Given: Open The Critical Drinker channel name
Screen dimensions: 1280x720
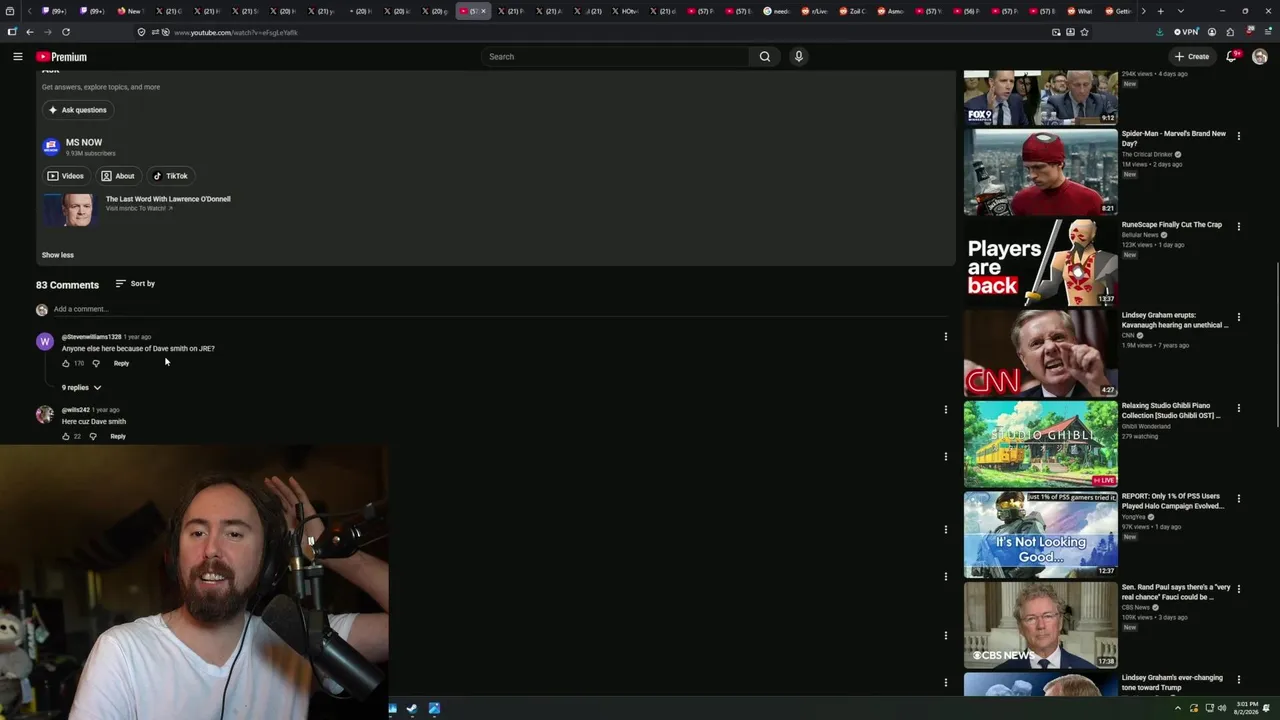Looking at the screenshot, I should coord(1147,155).
